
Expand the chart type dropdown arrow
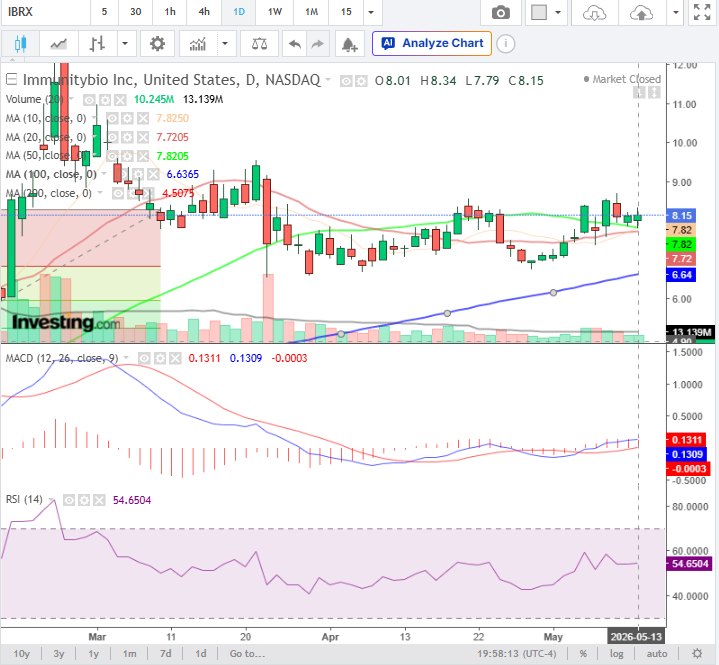tap(125, 44)
